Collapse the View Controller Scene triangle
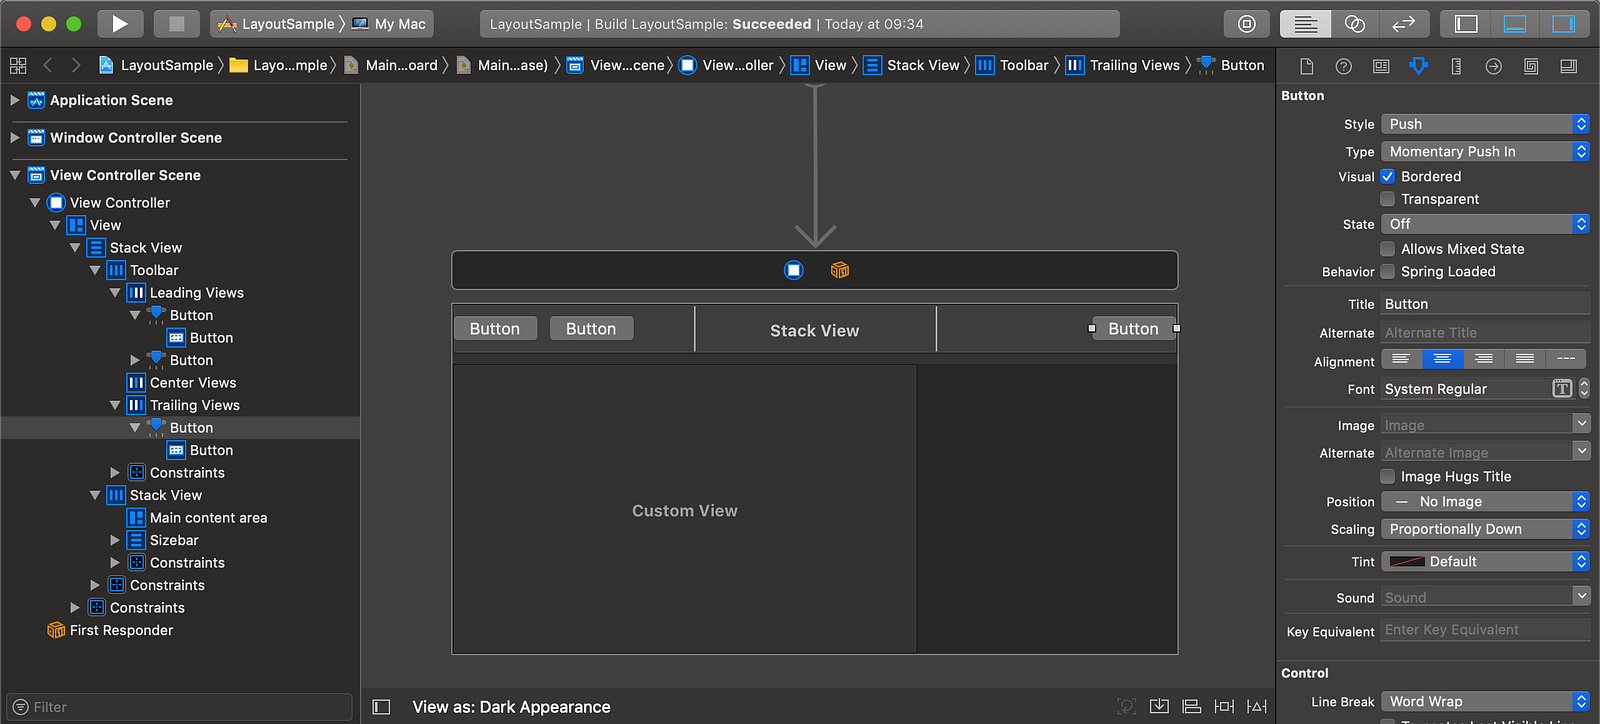1600x724 pixels. [15, 175]
